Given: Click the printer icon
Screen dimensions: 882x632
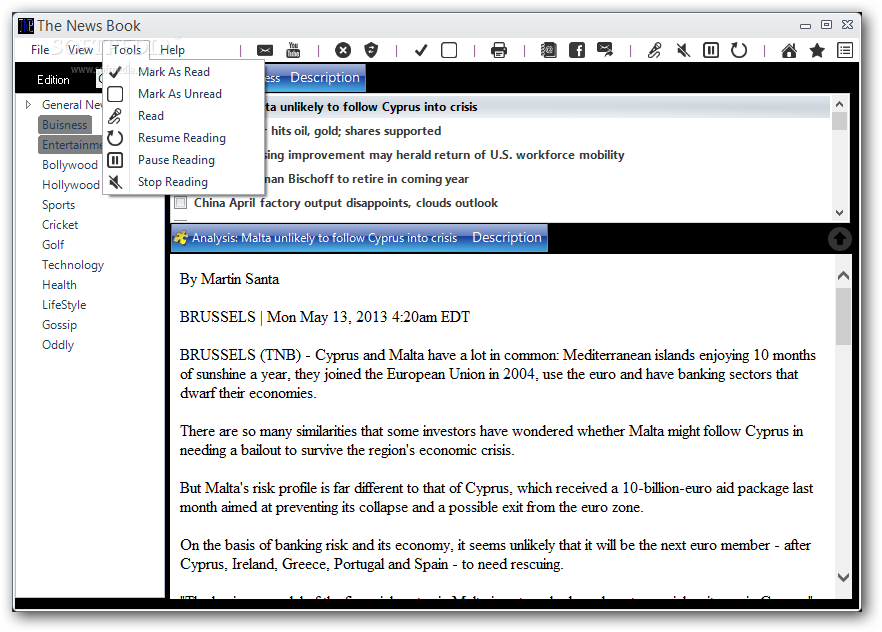Looking at the screenshot, I should 499,51.
